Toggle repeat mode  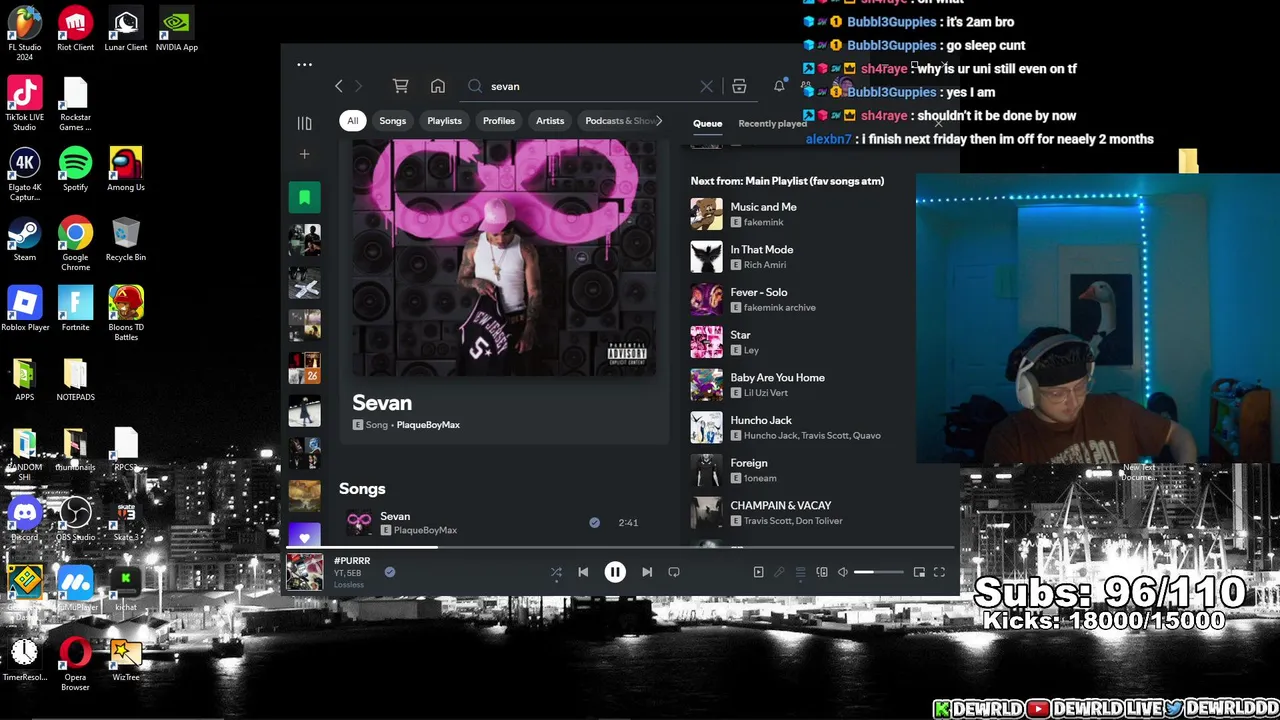[674, 572]
